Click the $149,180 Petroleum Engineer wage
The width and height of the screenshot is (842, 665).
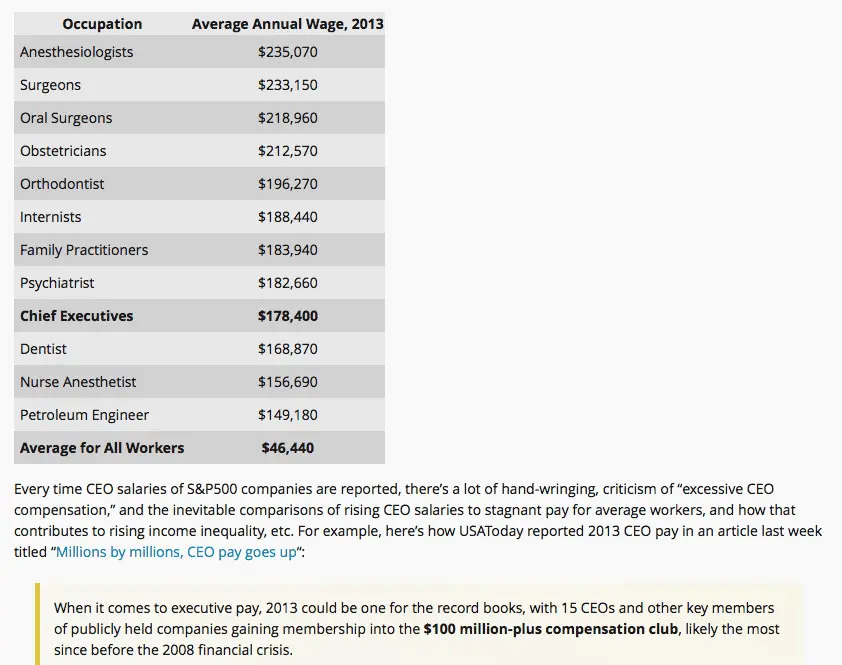[288, 415]
